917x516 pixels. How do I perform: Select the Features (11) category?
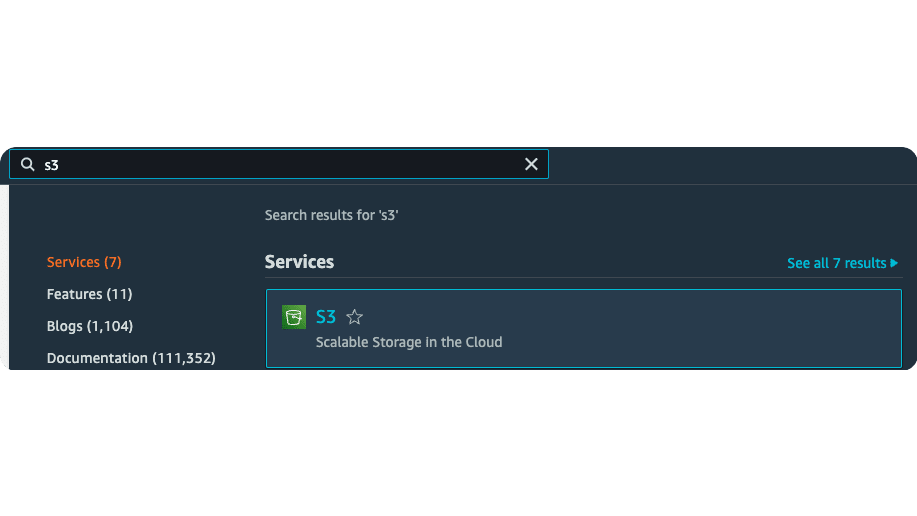click(89, 294)
